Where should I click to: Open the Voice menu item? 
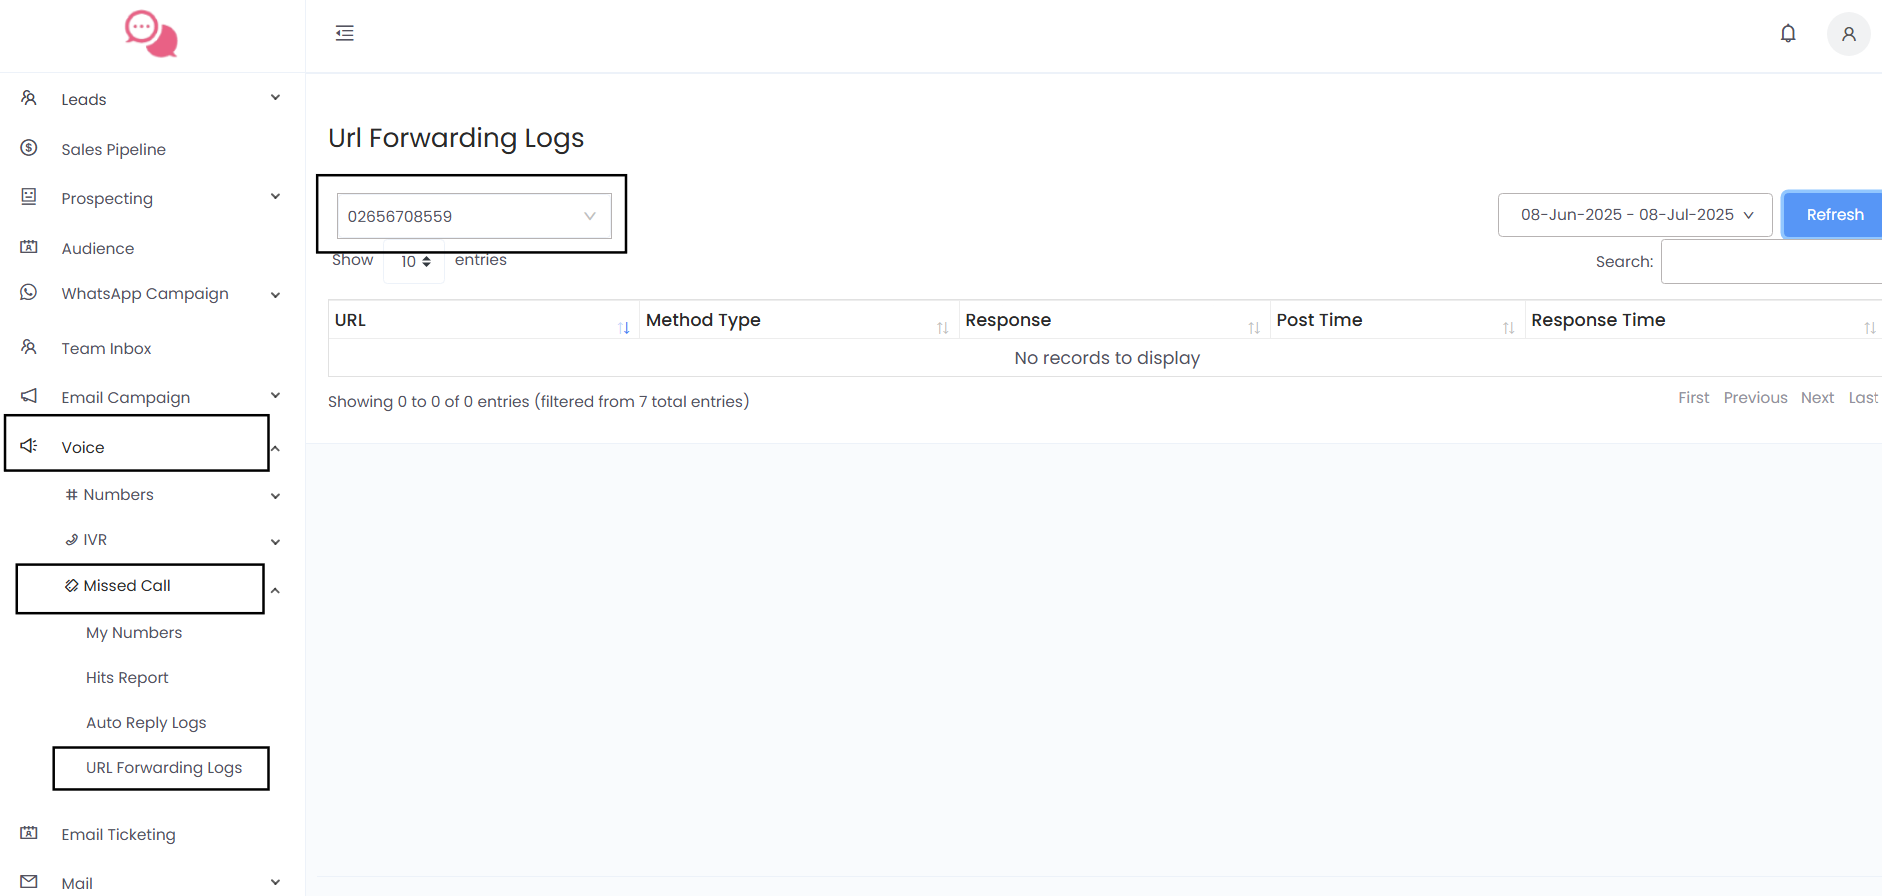82,447
